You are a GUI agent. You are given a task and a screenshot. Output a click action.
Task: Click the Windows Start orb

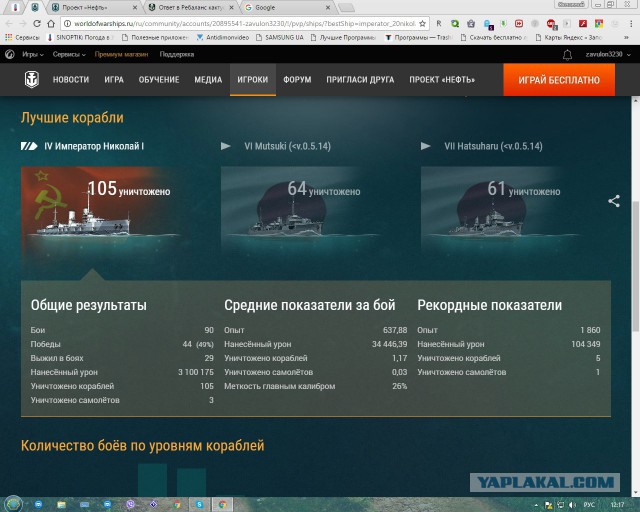[13, 504]
